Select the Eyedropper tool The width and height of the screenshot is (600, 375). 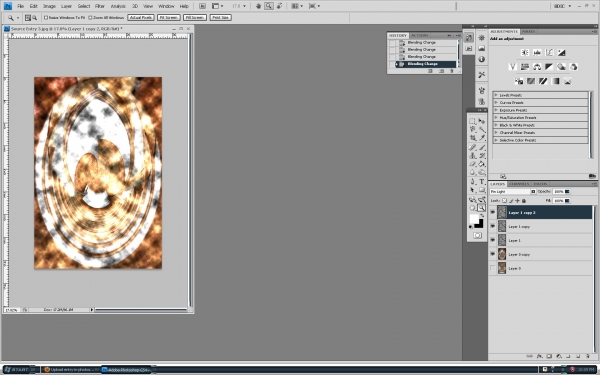pos(482,138)
